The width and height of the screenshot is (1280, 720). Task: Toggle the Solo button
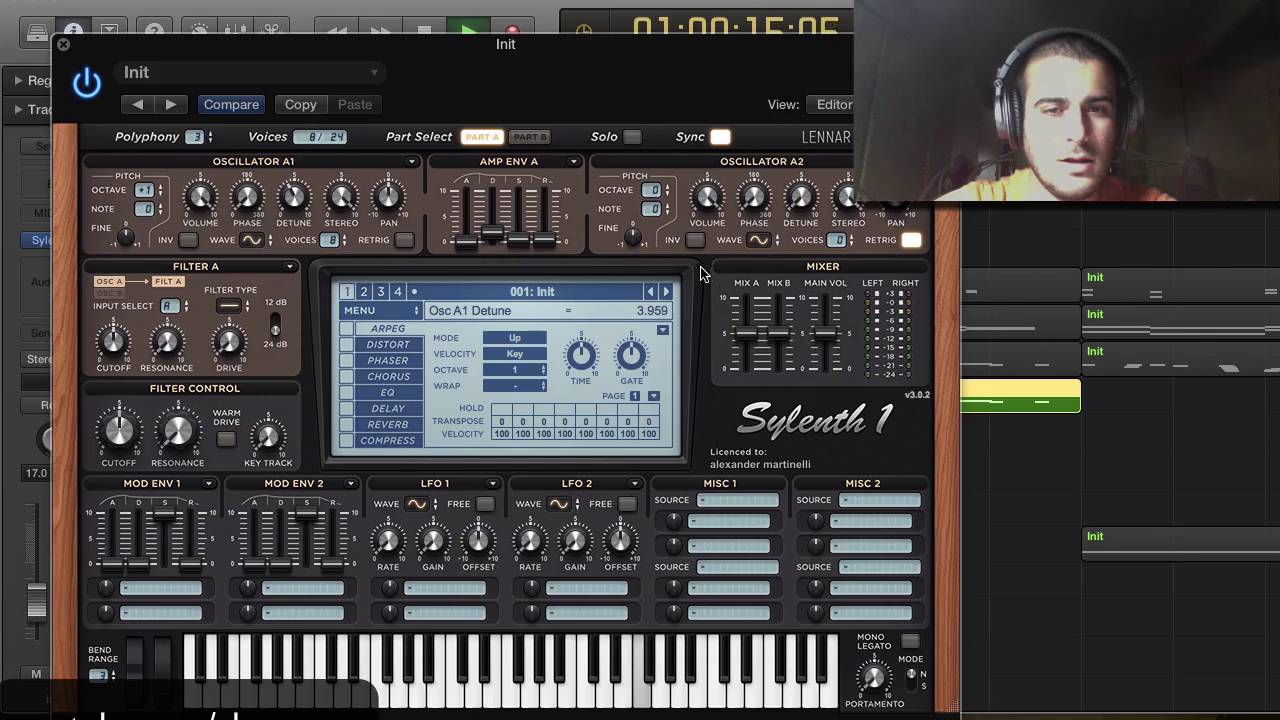(632, 137)
